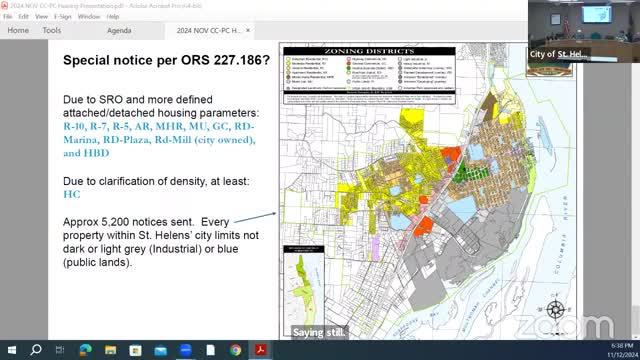Viewport: 640px width, 360px height.
Task: Open File Explorer from the taskbar
Action: click(x=111, y=350)
